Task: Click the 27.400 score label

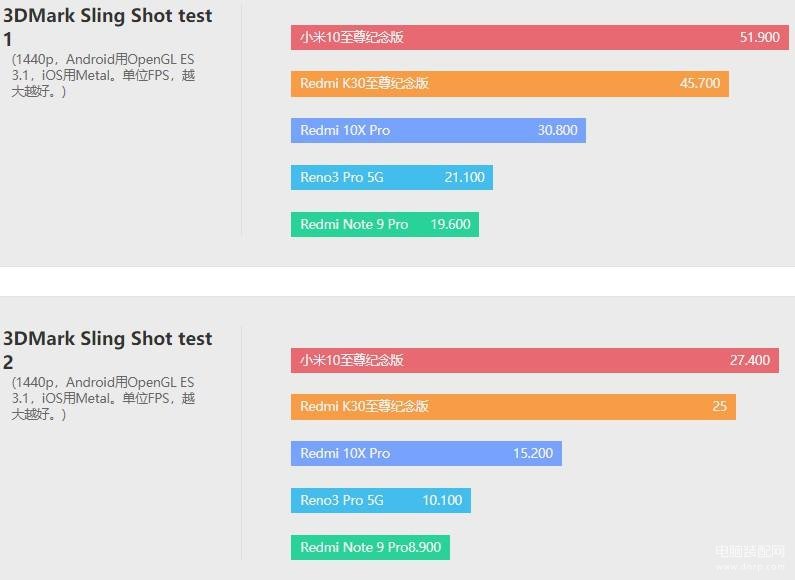Action: point(749,360)
